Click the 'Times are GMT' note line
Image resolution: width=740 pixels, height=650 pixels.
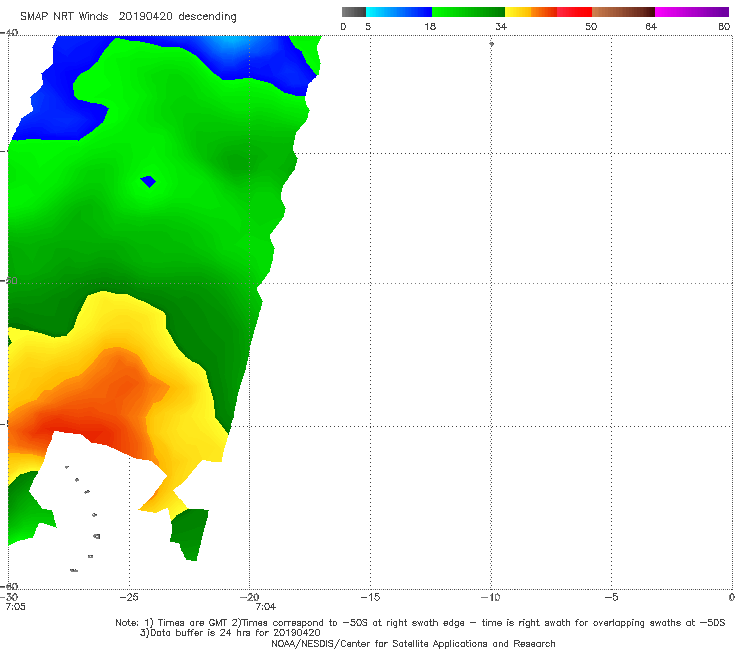[x=420, y=623]
